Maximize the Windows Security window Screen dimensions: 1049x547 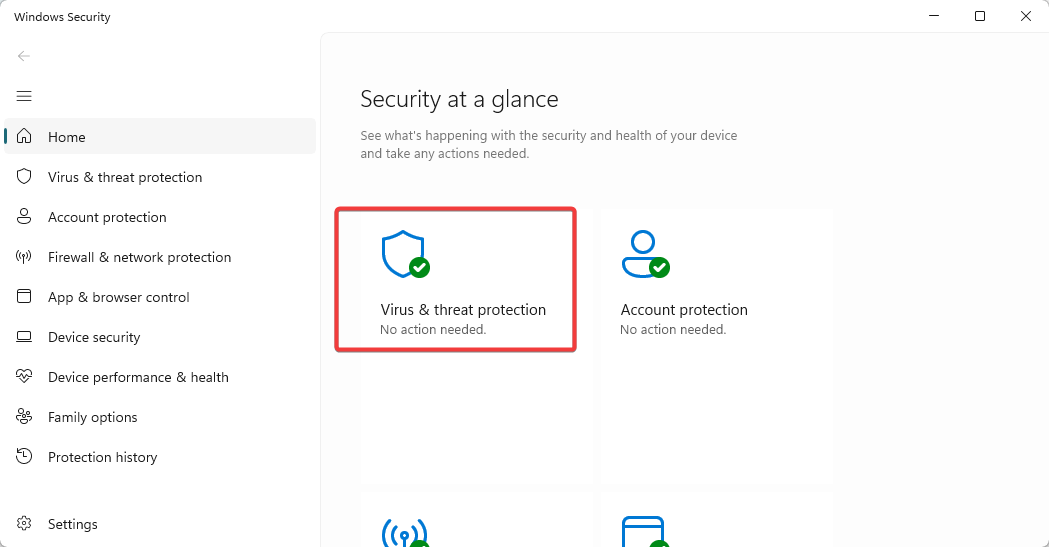point(980,16)
